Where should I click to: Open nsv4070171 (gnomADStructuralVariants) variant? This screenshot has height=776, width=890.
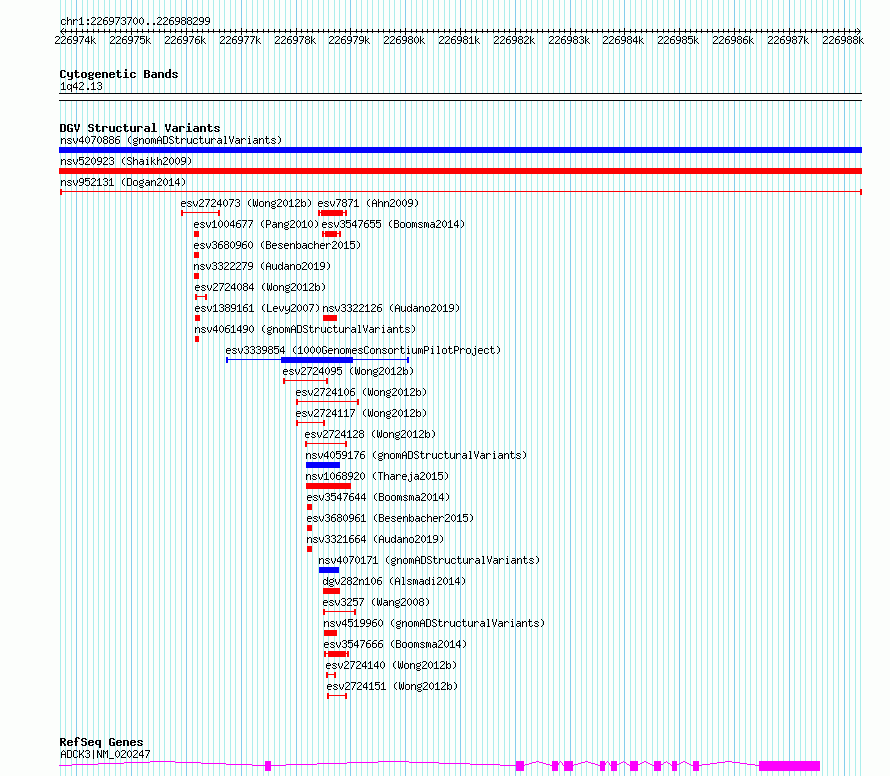pyautogui.click(x=429, y=560)
